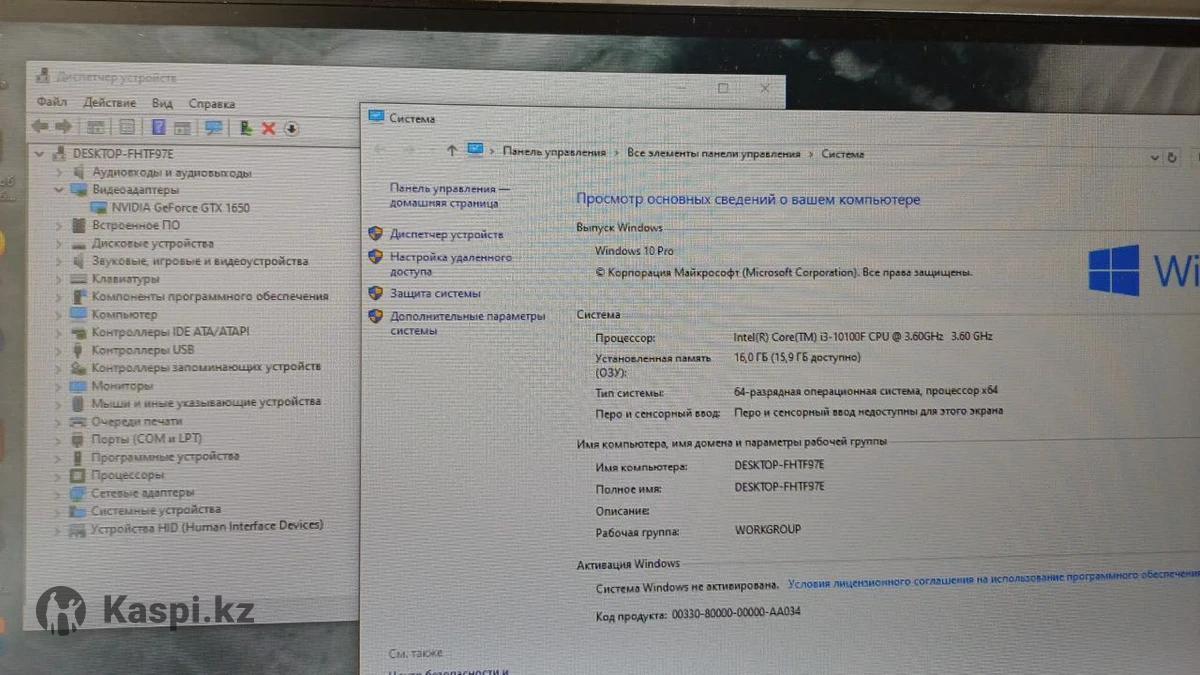
Task: Expand the Компьютер node
Action: (x=58, y=314)
